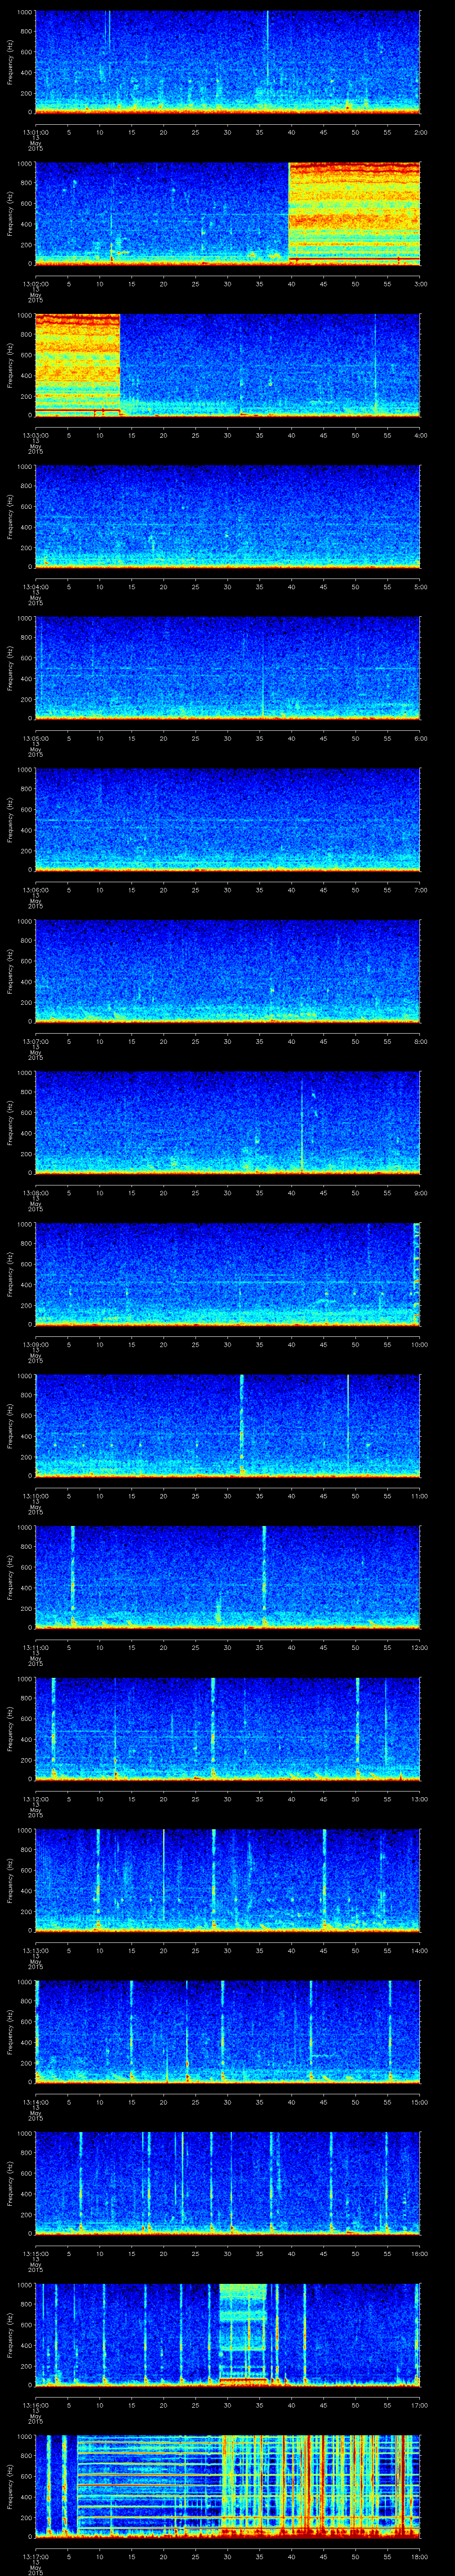This screenshot has width=455, height=2576.
Task: Click the '13:13:00' time label
Action: pyautogui.click(x=35, y=1950)
